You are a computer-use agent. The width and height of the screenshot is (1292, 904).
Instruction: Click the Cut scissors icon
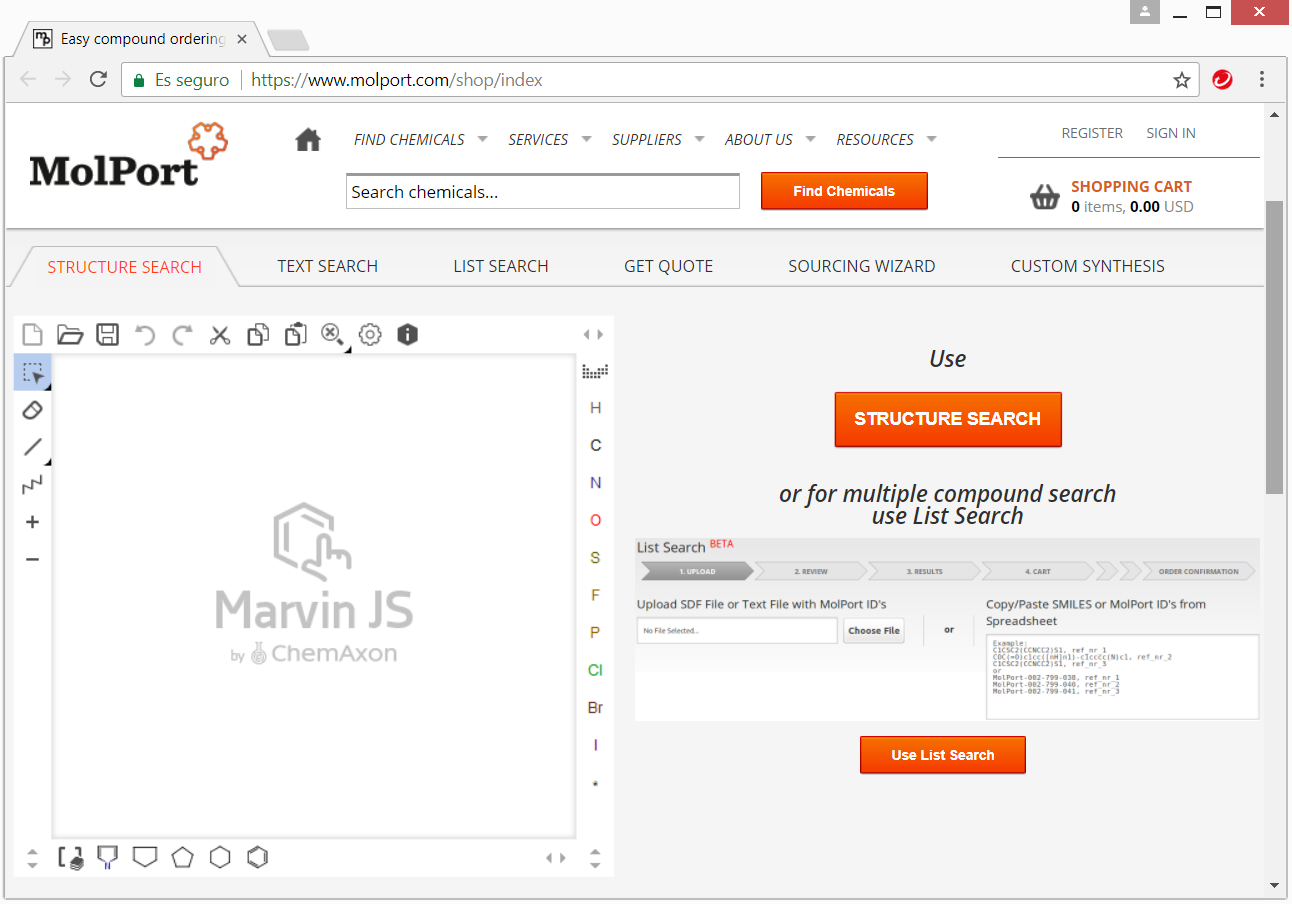(x=220, y=335)
